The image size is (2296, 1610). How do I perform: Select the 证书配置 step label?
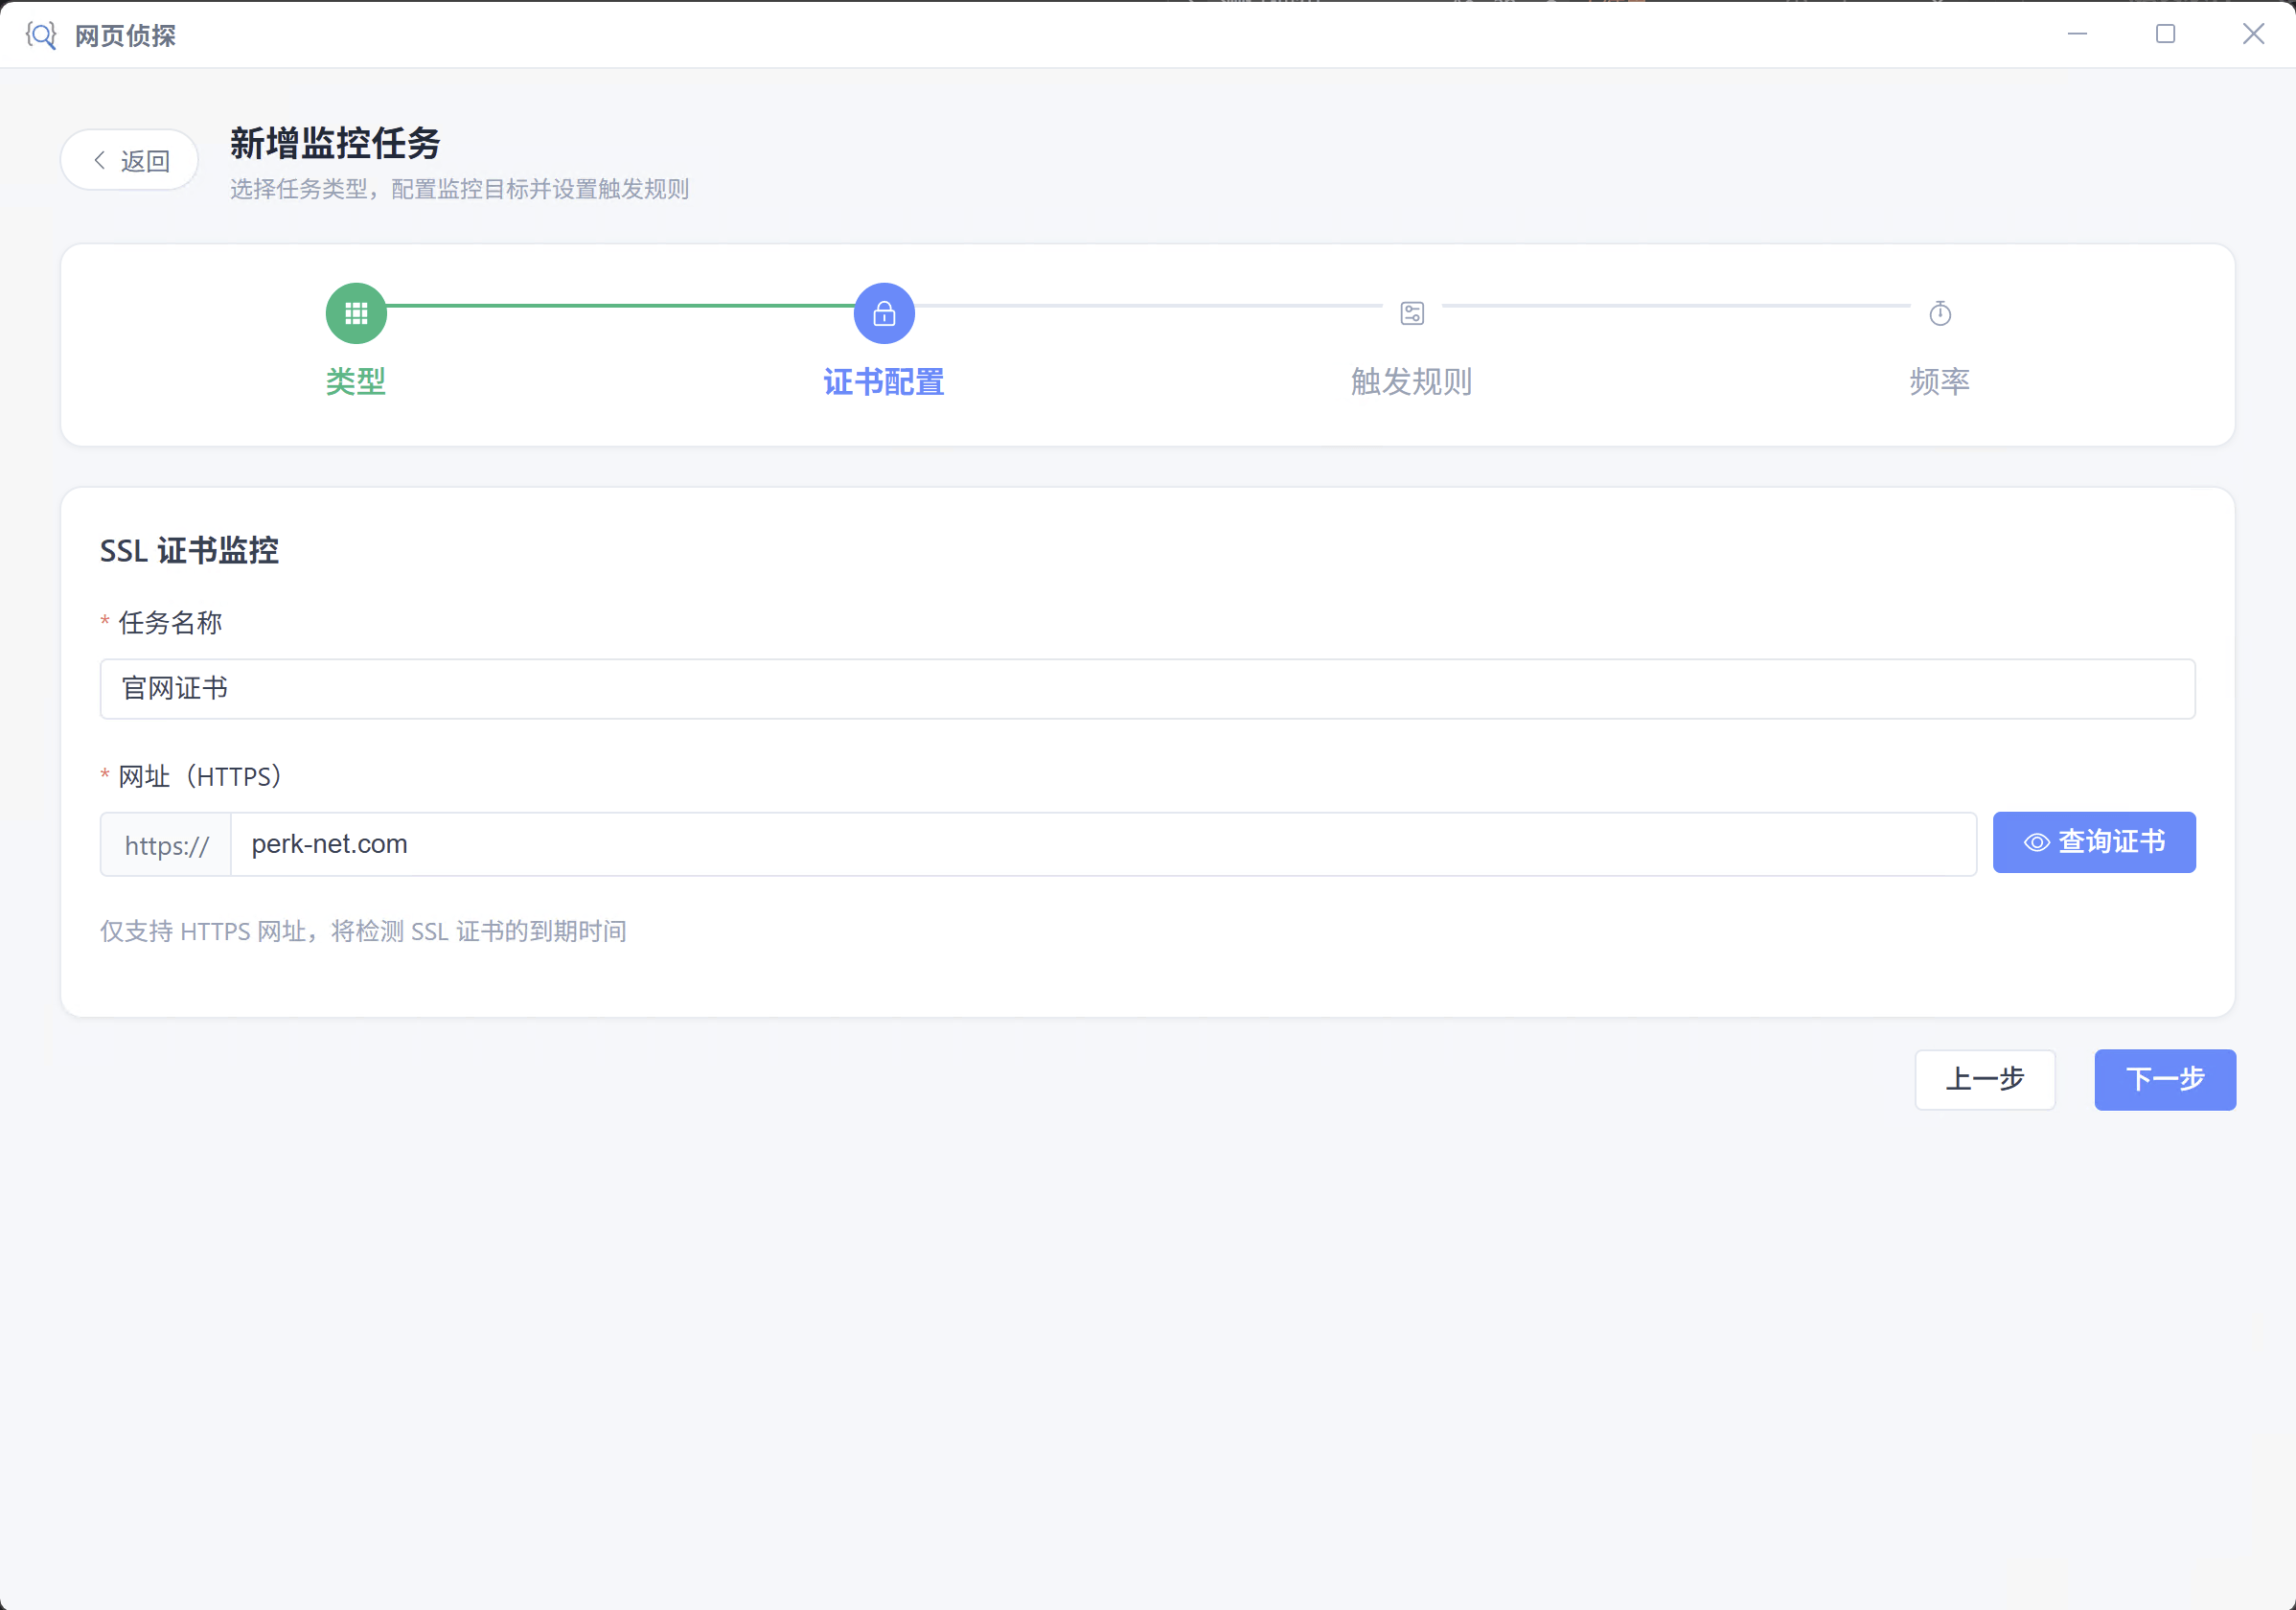[884, 381]
